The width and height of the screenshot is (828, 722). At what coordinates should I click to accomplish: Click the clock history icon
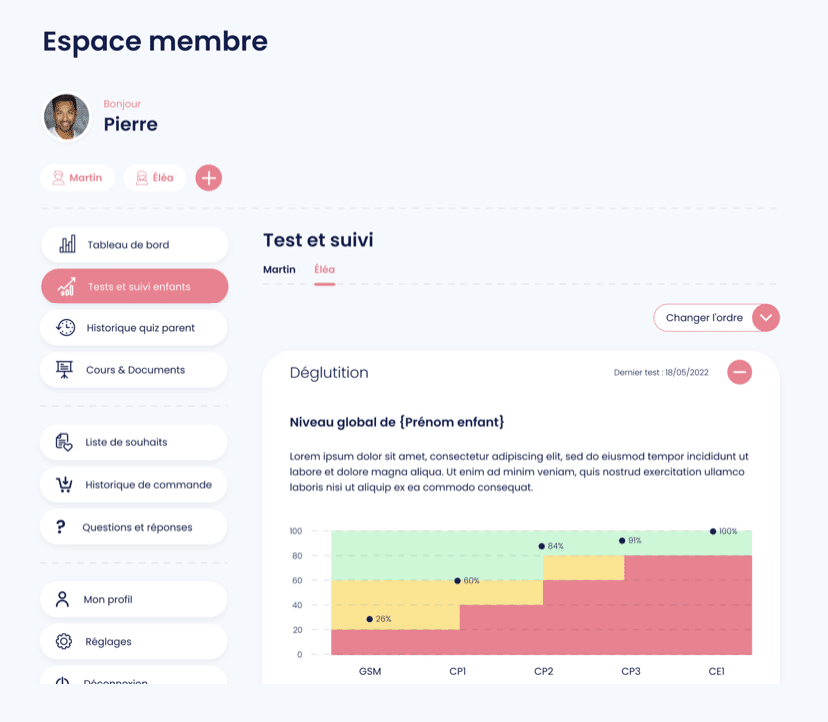tap(65, 327)
